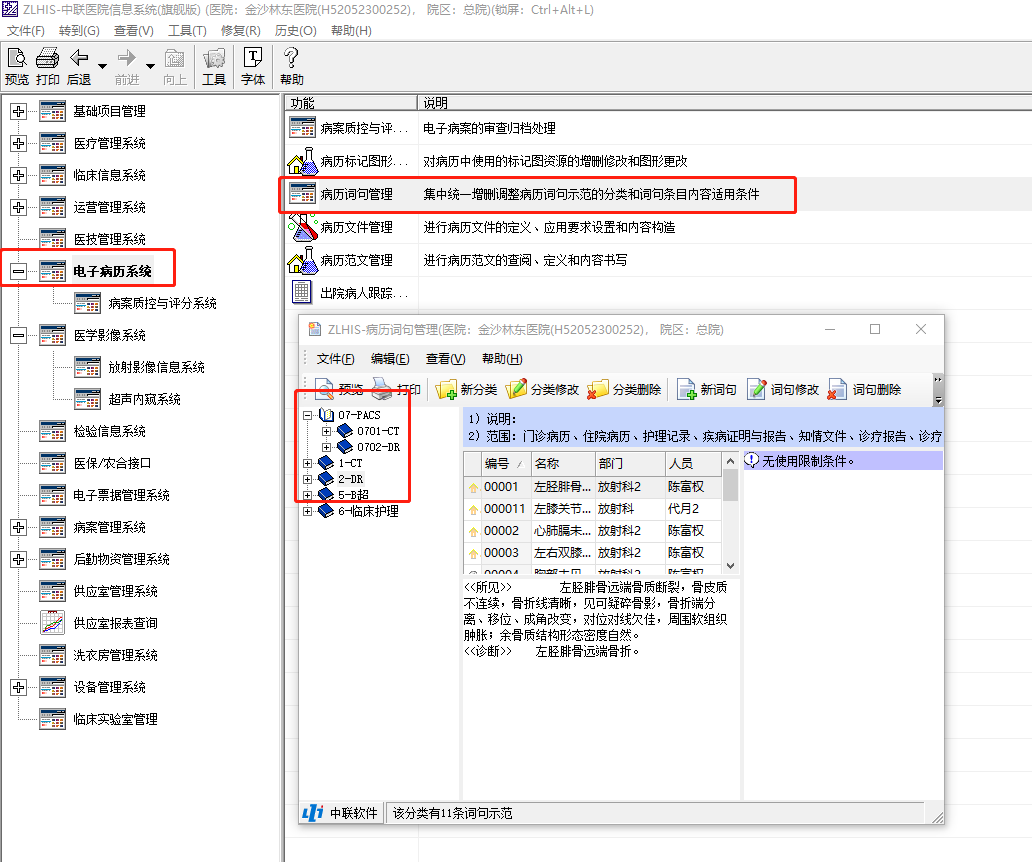Expand the 1-CT category node
This screenshot has width=1032, height=862.
pos(307,463)
